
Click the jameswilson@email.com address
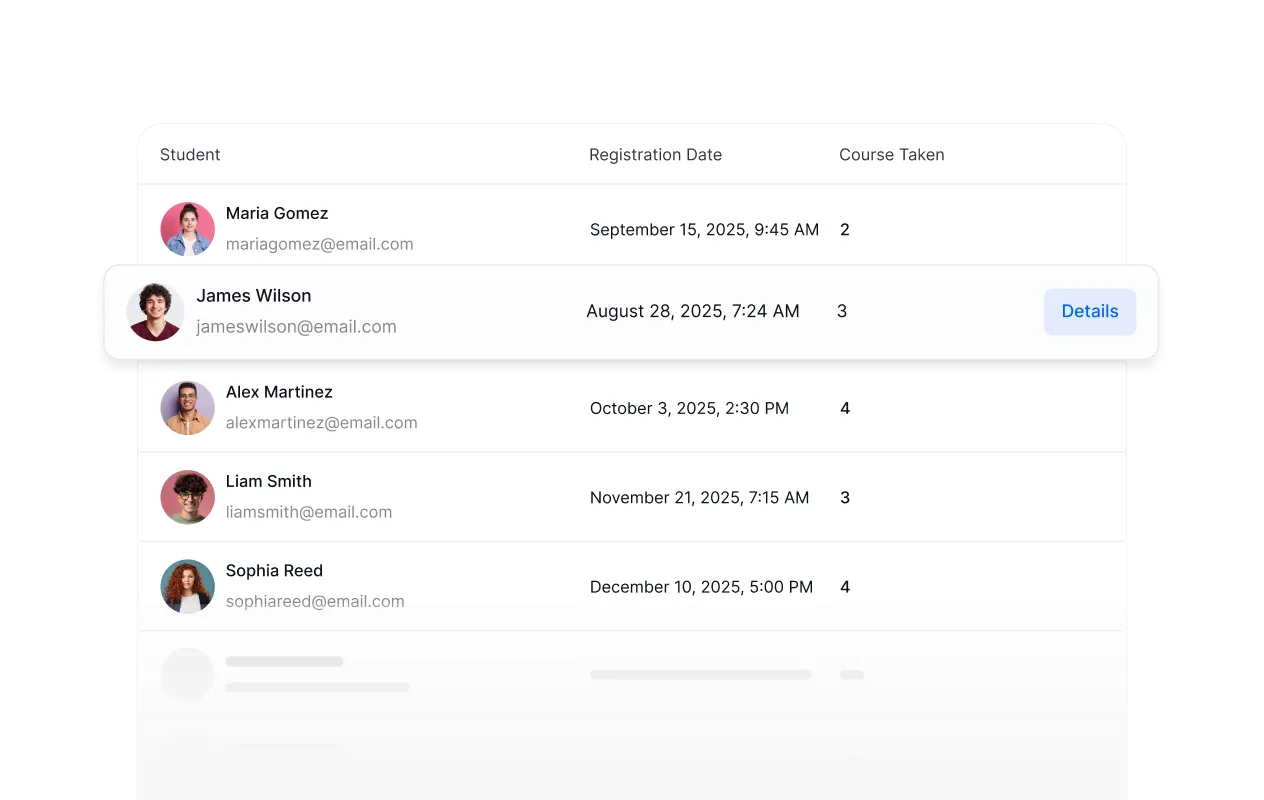[x=296, y=327]
